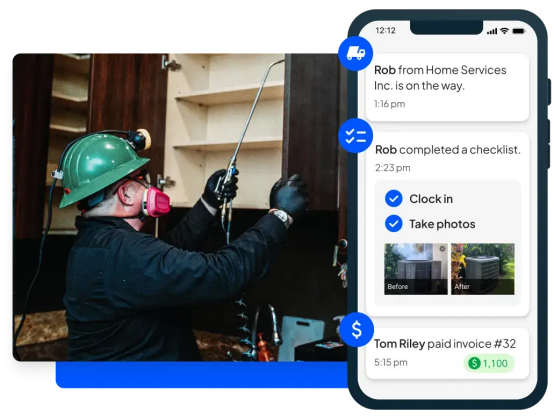
Task: Open the Tom Riley paid invoice card
Action: coord(447,353)
